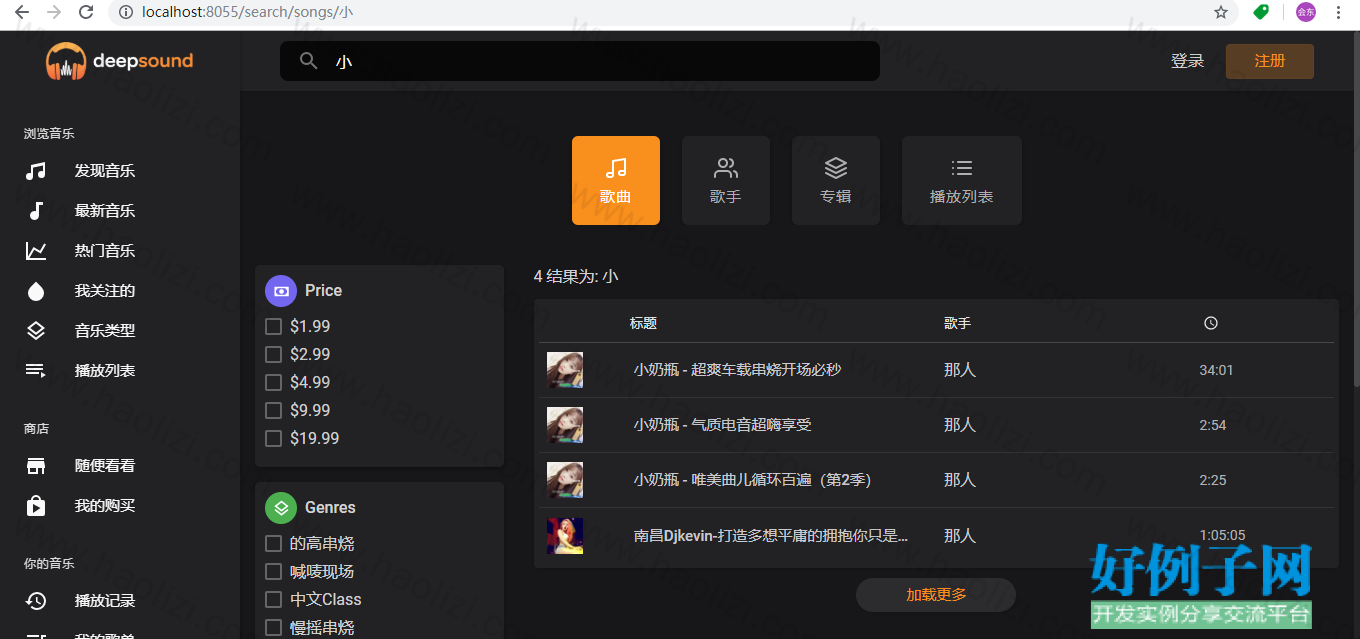This screenshot has height=639, width=1360.
Task: Check the $4.99 price filter
Action: [x=273, y=382]
